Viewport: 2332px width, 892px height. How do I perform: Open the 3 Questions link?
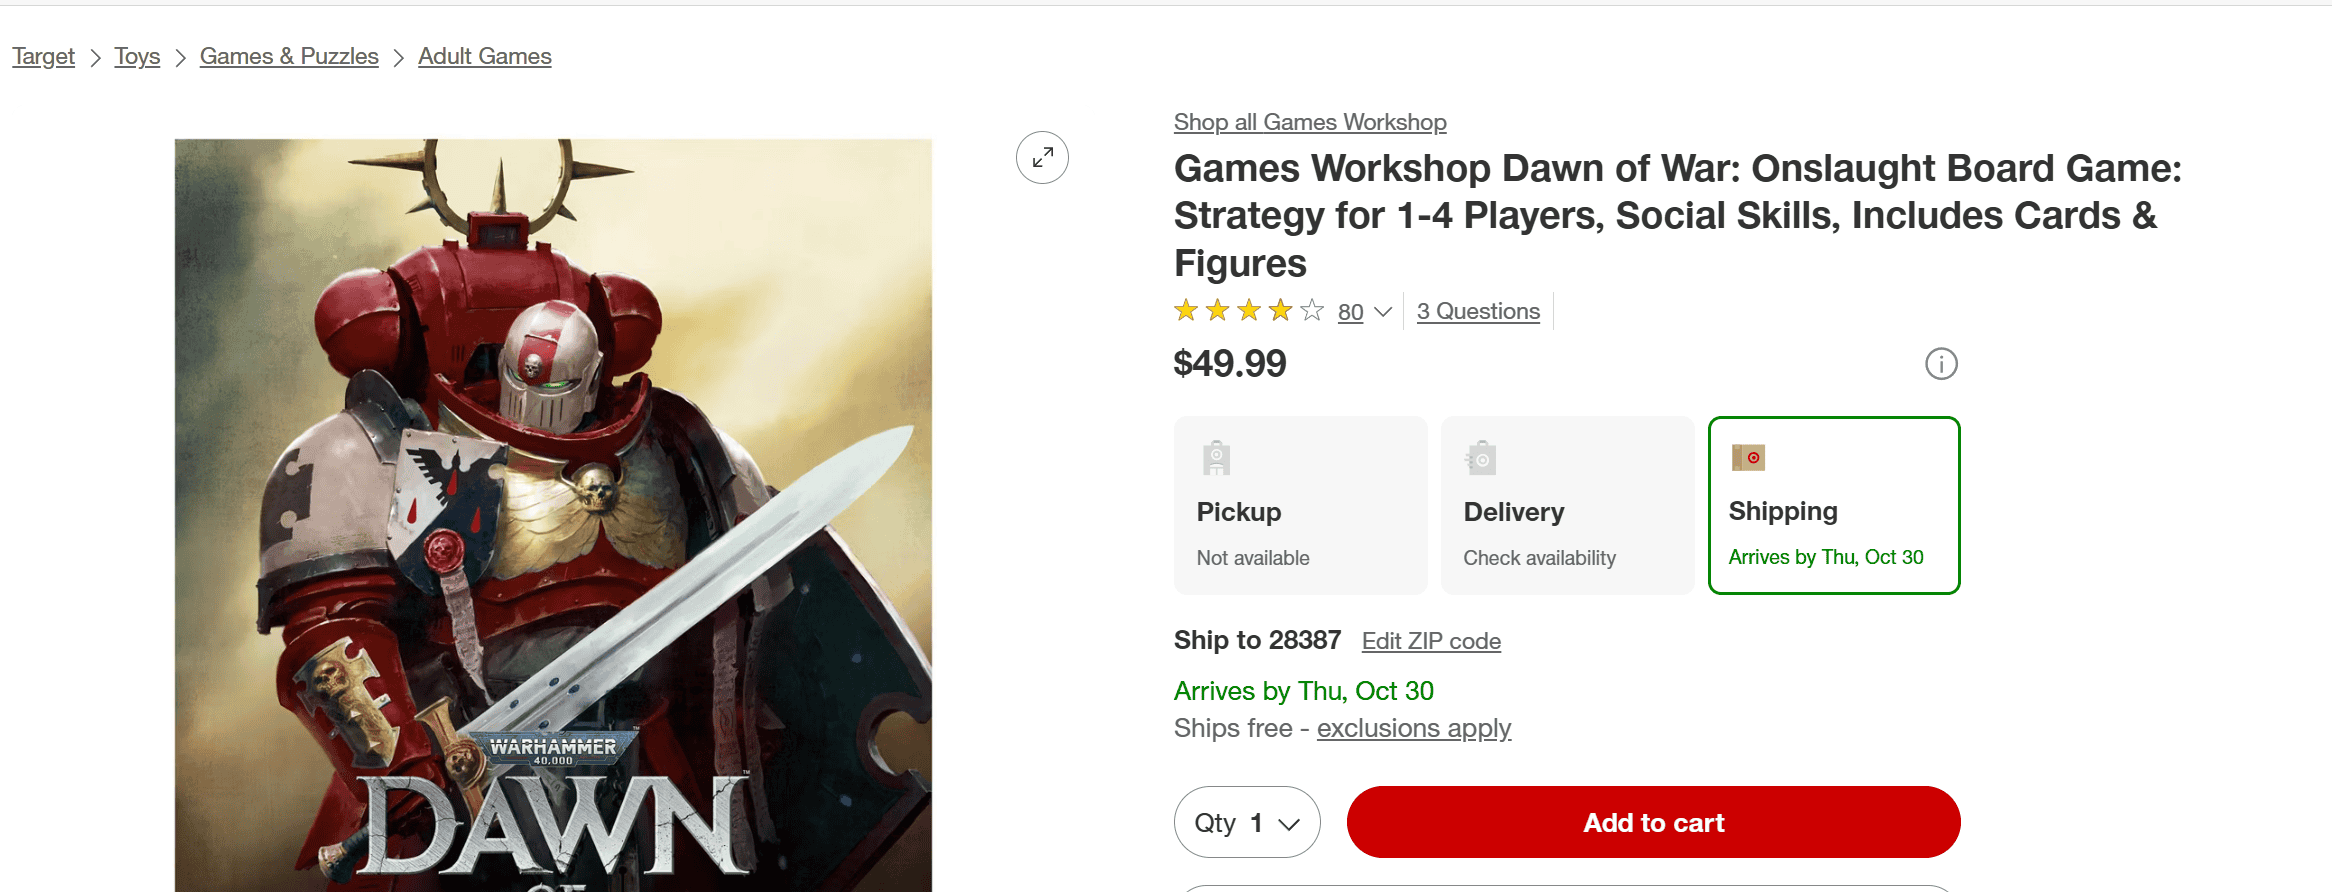1478,311
